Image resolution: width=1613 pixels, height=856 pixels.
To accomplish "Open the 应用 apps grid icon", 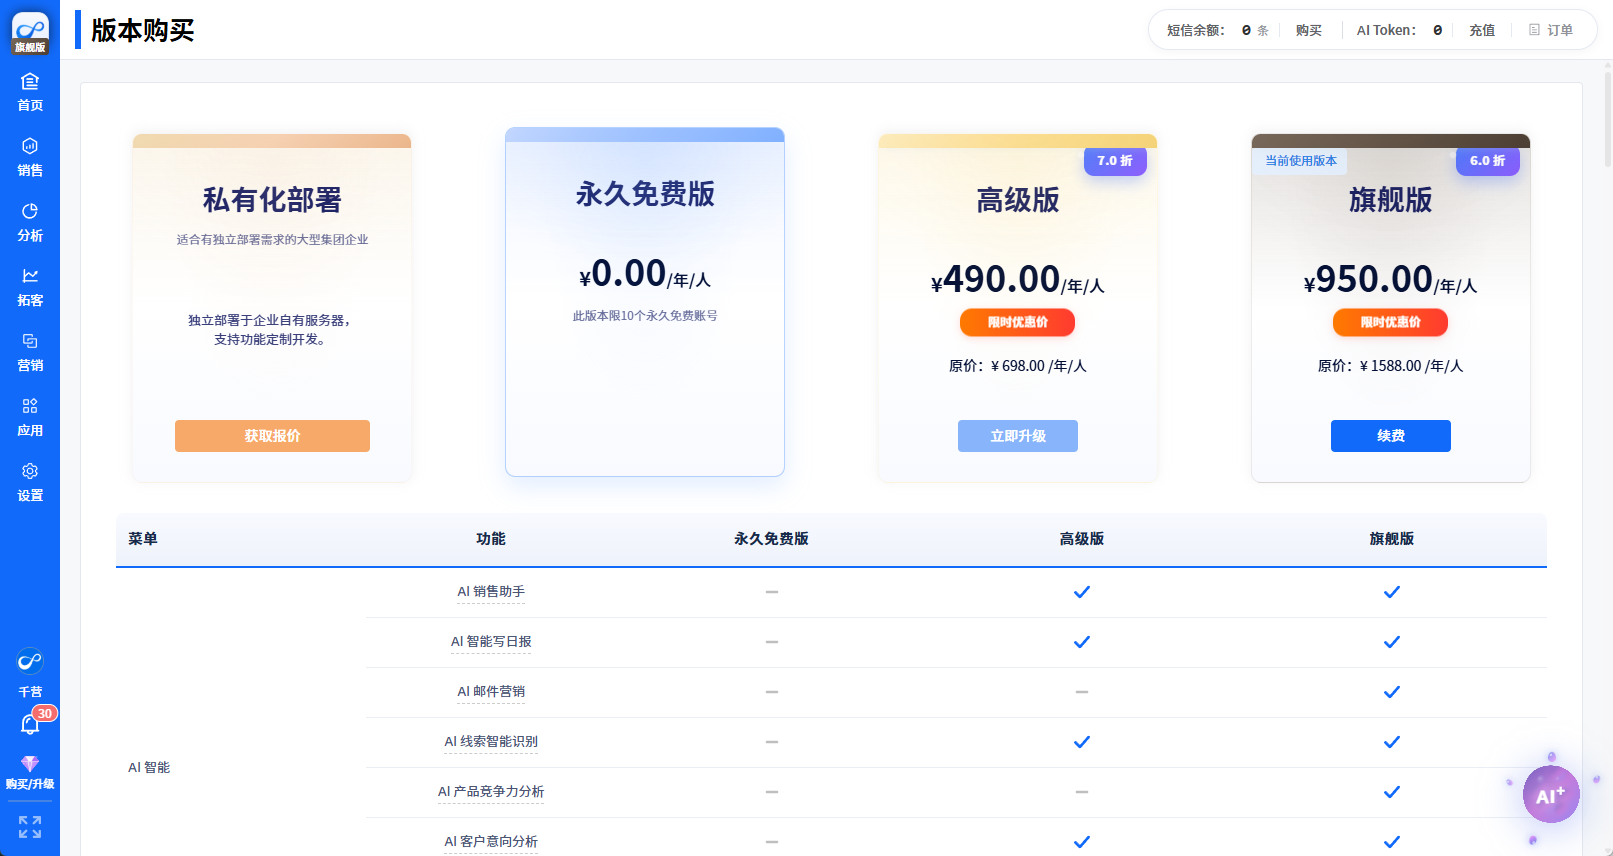I will point(30,407).
